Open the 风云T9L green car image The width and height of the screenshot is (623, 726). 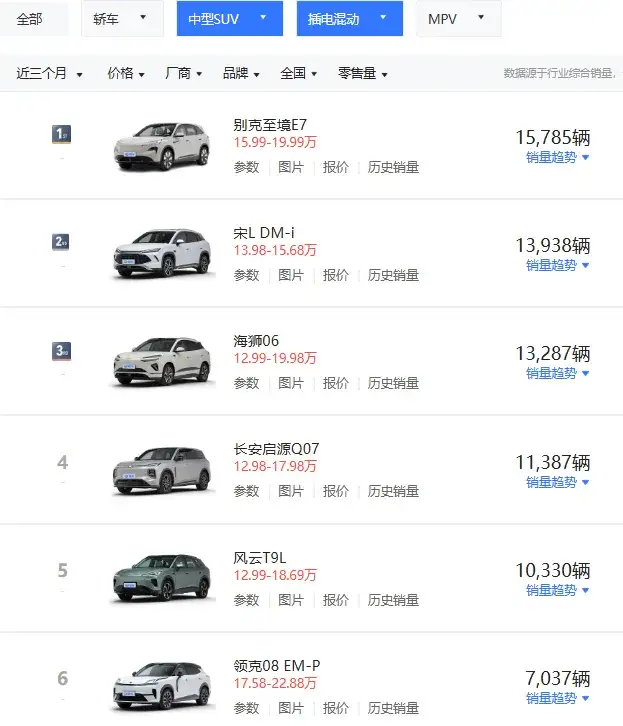(162, 577)
